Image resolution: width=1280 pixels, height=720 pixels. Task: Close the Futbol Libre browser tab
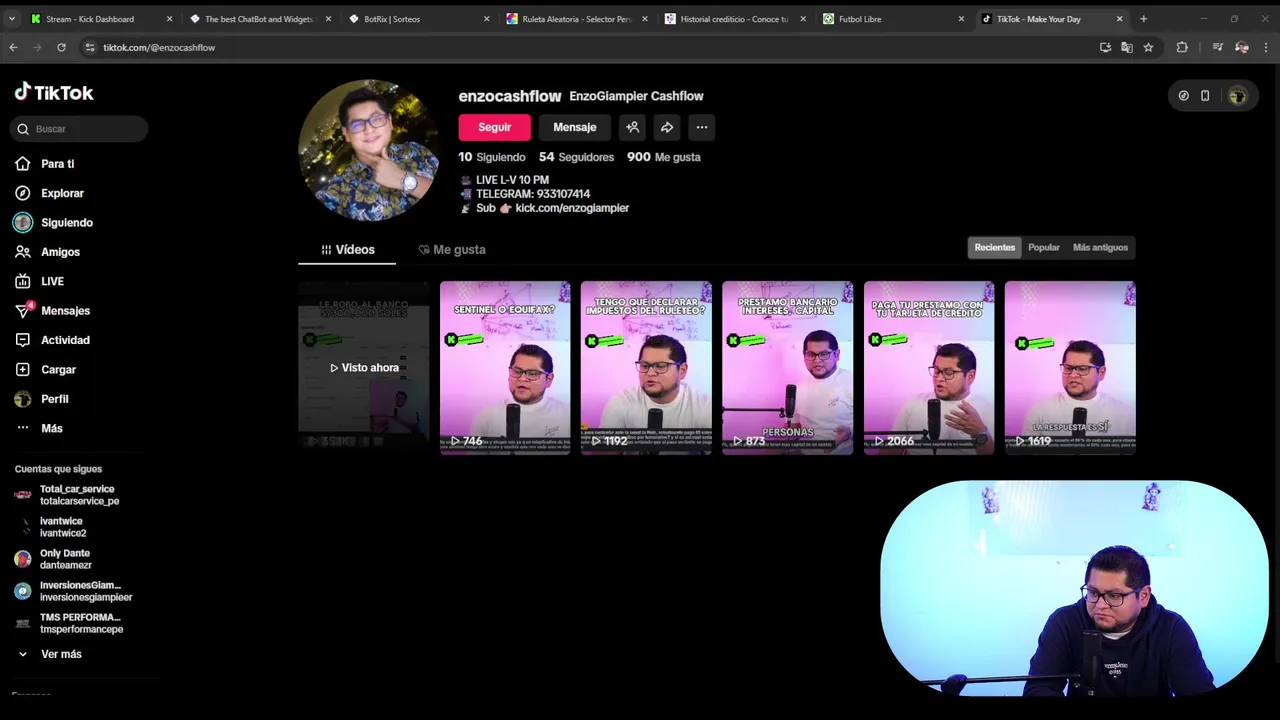click(961, 19)
